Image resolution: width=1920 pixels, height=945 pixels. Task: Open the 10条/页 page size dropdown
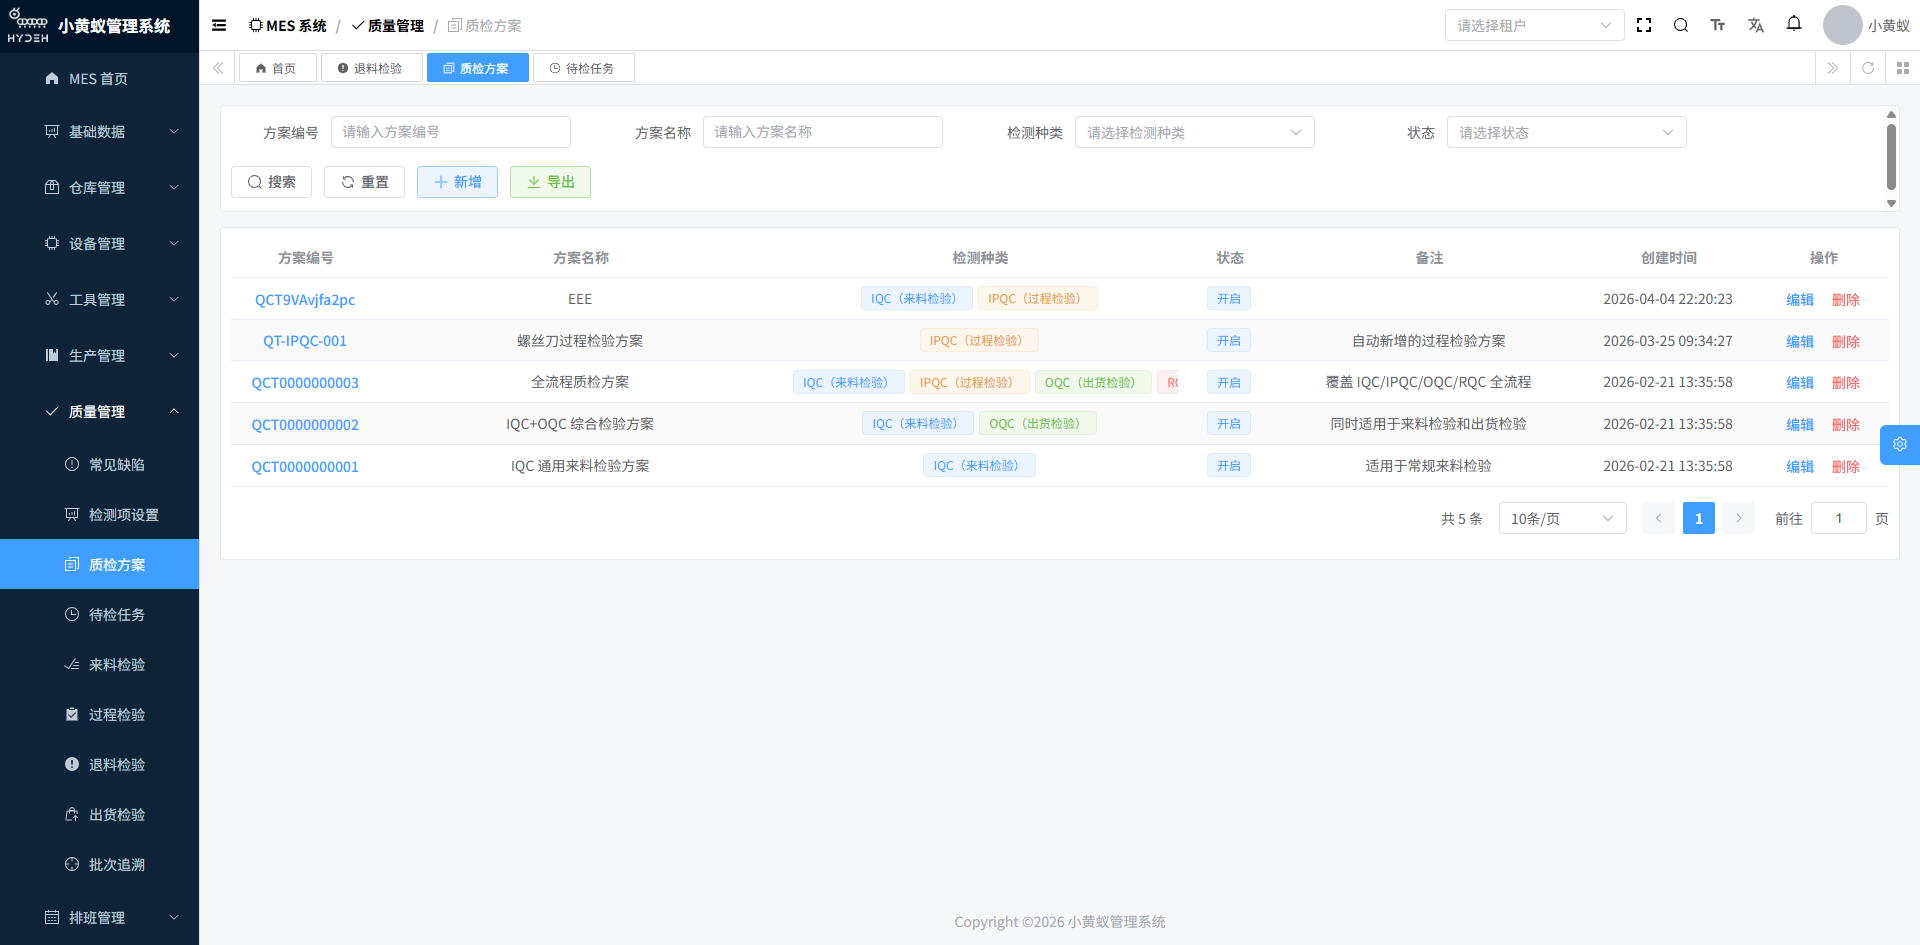point(1562,518)
